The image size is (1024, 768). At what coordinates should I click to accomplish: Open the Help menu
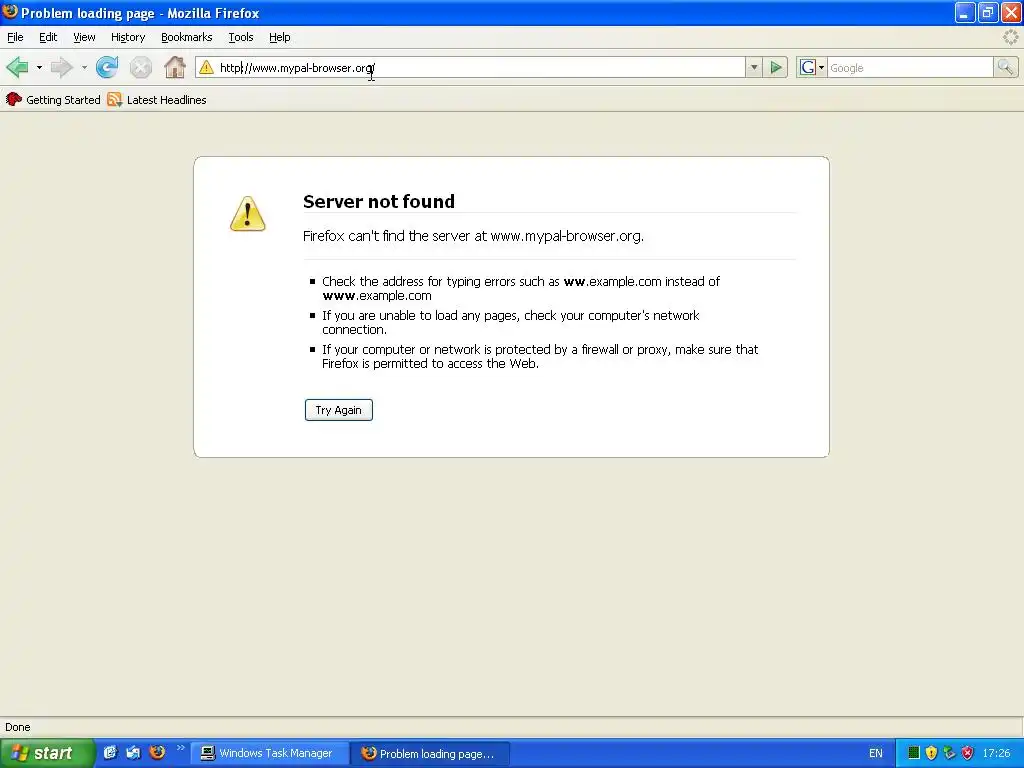pos(280,37)
